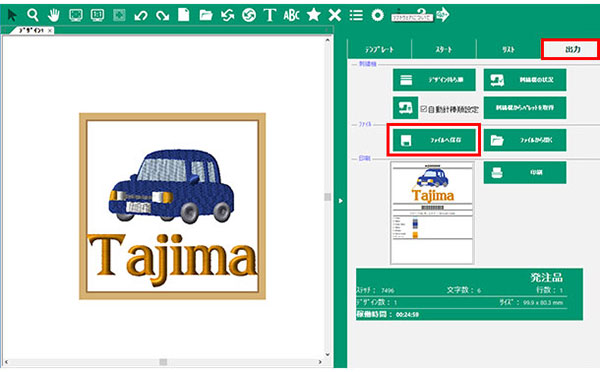Click the 1:1 actual size view icon
The height and width of the screenshot is (372, 600).
point(97,15)
